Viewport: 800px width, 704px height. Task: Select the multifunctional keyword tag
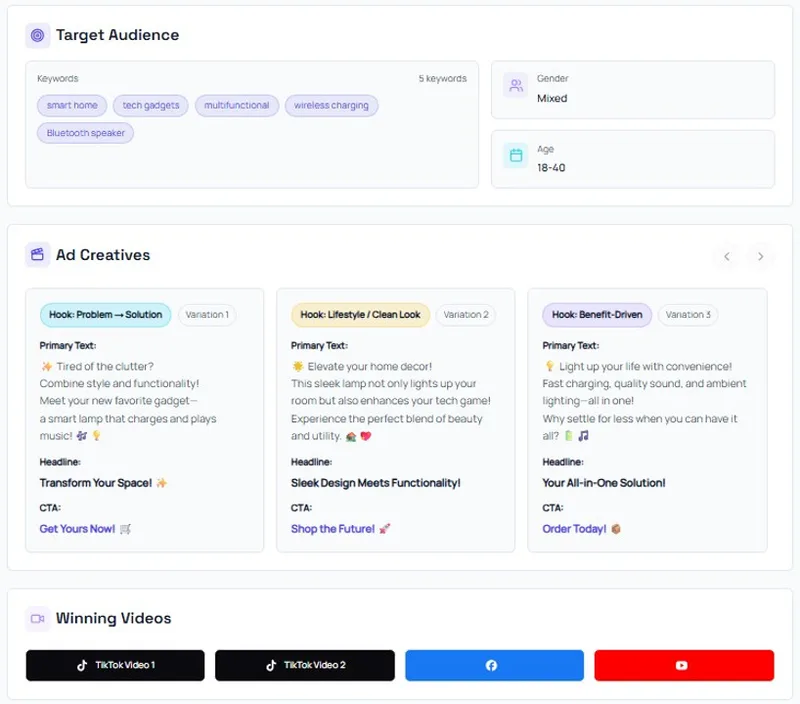click(237, 106)
